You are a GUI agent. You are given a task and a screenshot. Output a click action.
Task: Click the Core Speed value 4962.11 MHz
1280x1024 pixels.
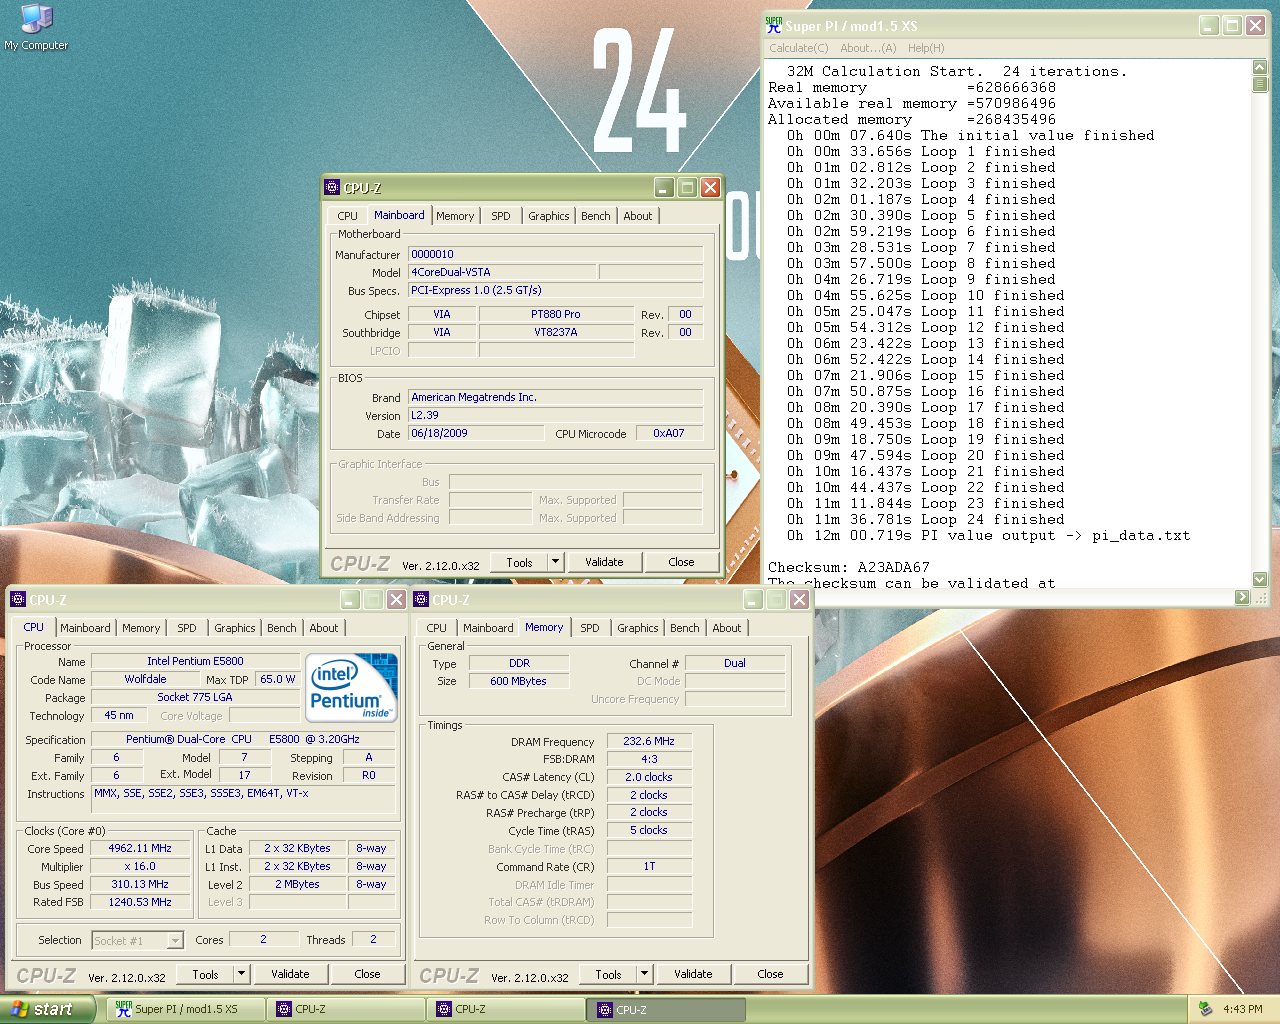(140, 848)
